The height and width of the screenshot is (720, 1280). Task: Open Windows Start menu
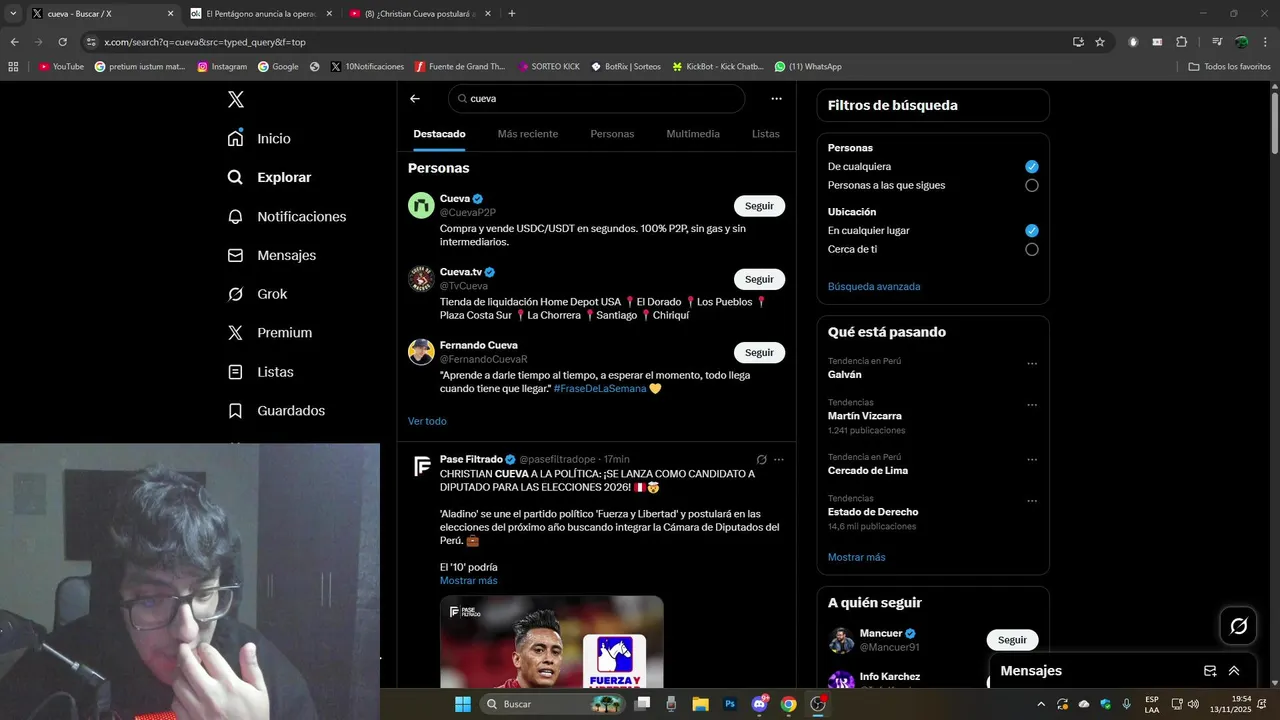463,704
